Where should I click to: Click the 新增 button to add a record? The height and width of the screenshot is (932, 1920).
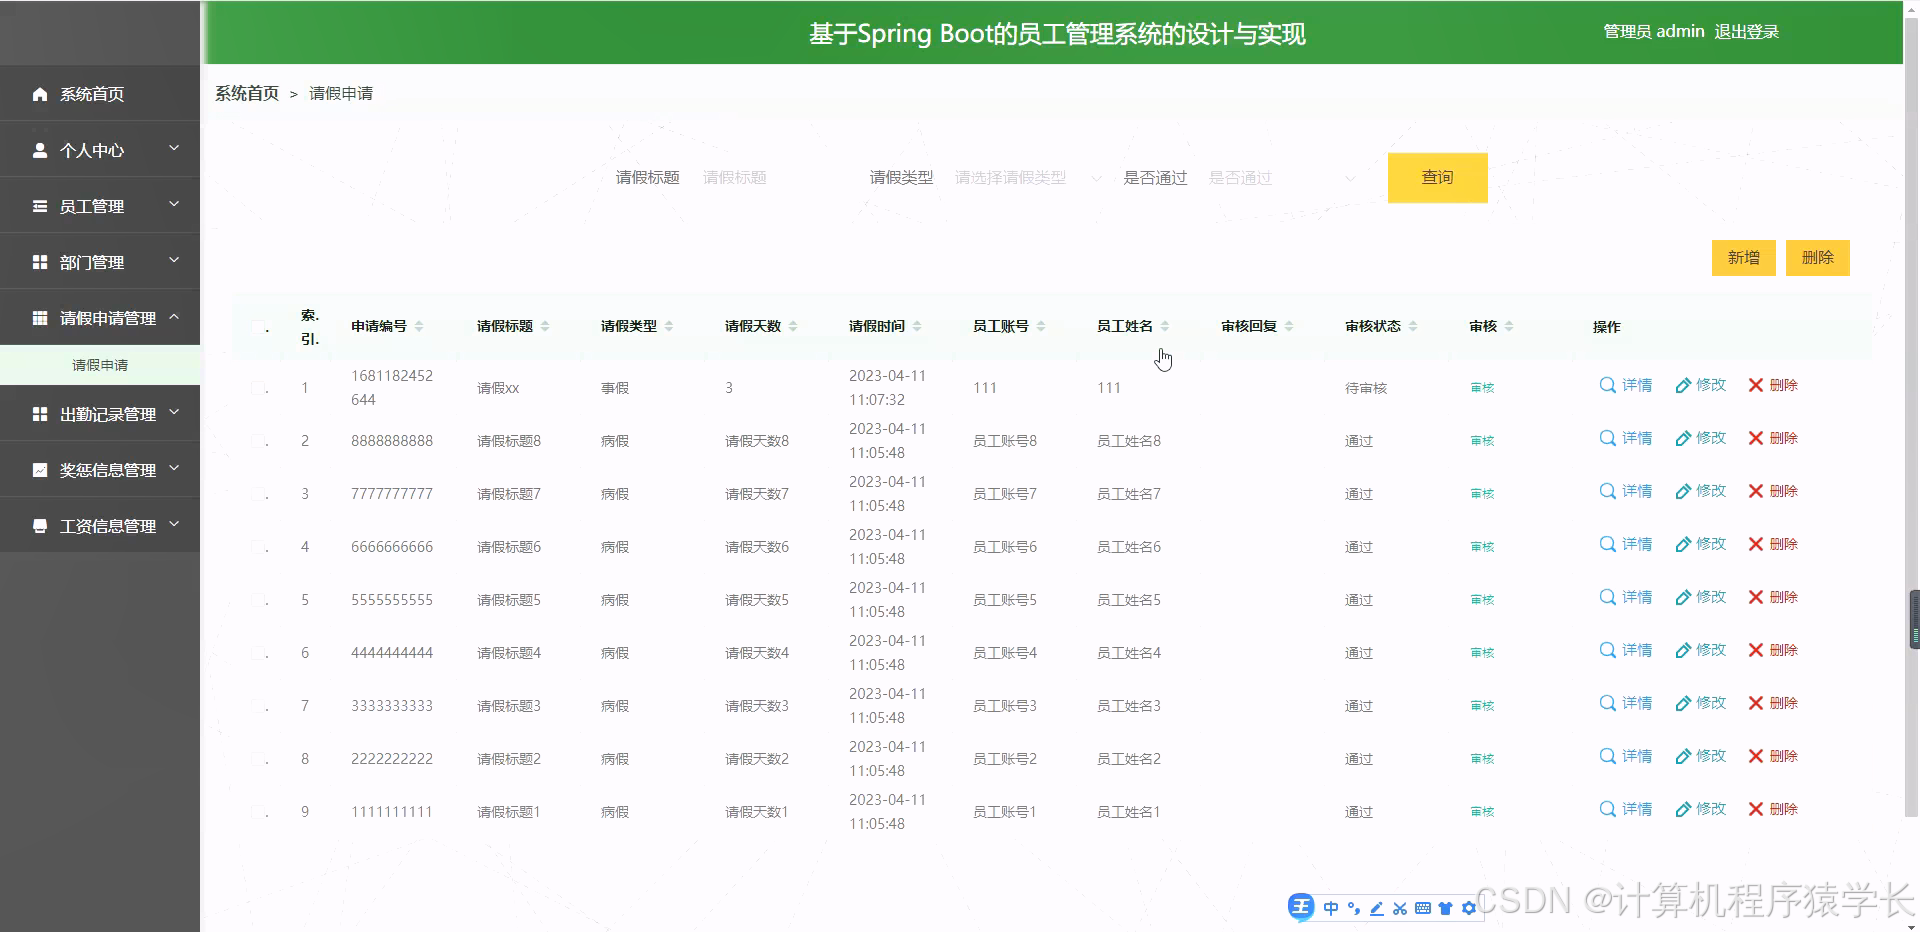point(1743,257)
